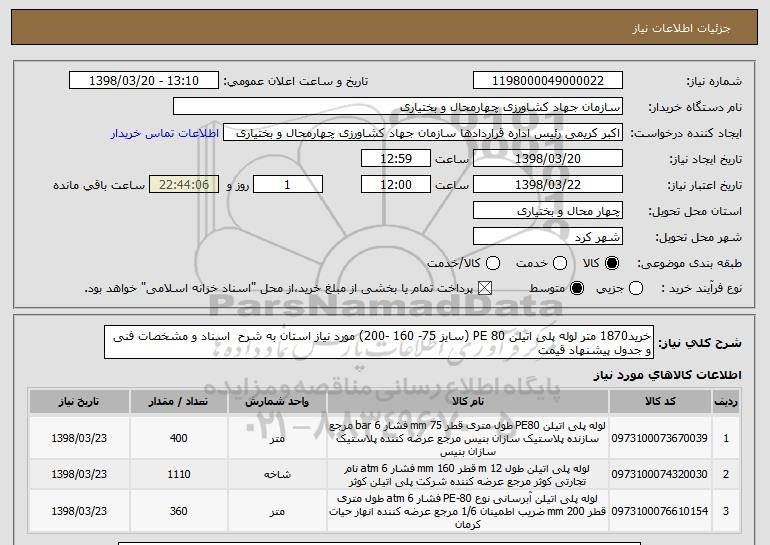The image size is (770, 545).
Task: Click quantity 360 in row 3
Action: point(178,511)
